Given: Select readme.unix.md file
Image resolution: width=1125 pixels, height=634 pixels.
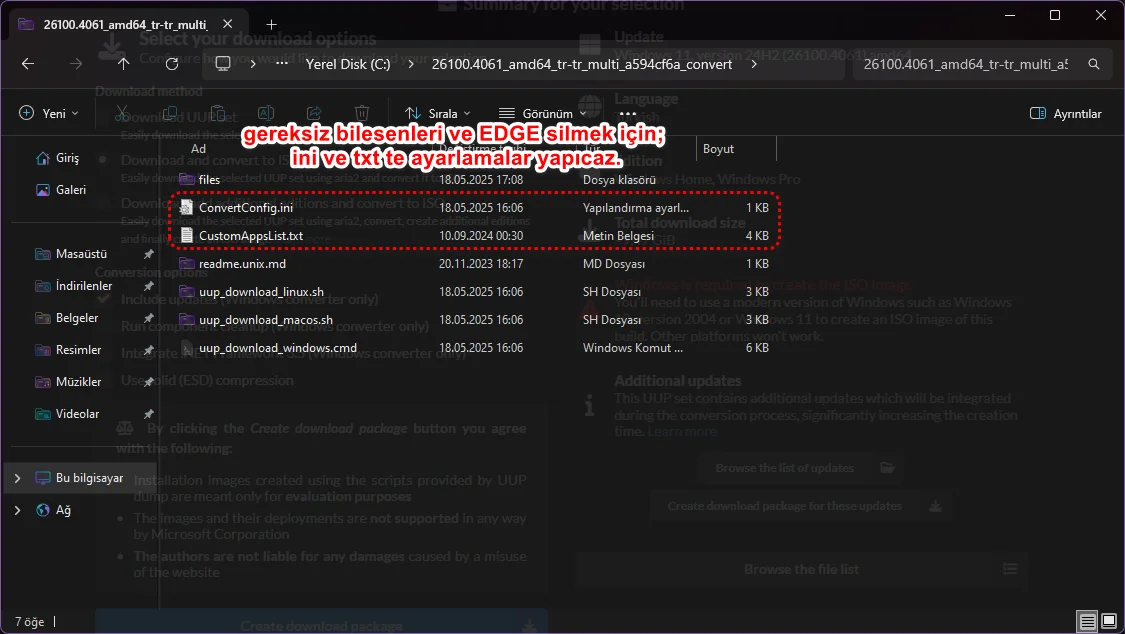Looking at the screenshot, I should pyautogui.click(x=474, y=263).
